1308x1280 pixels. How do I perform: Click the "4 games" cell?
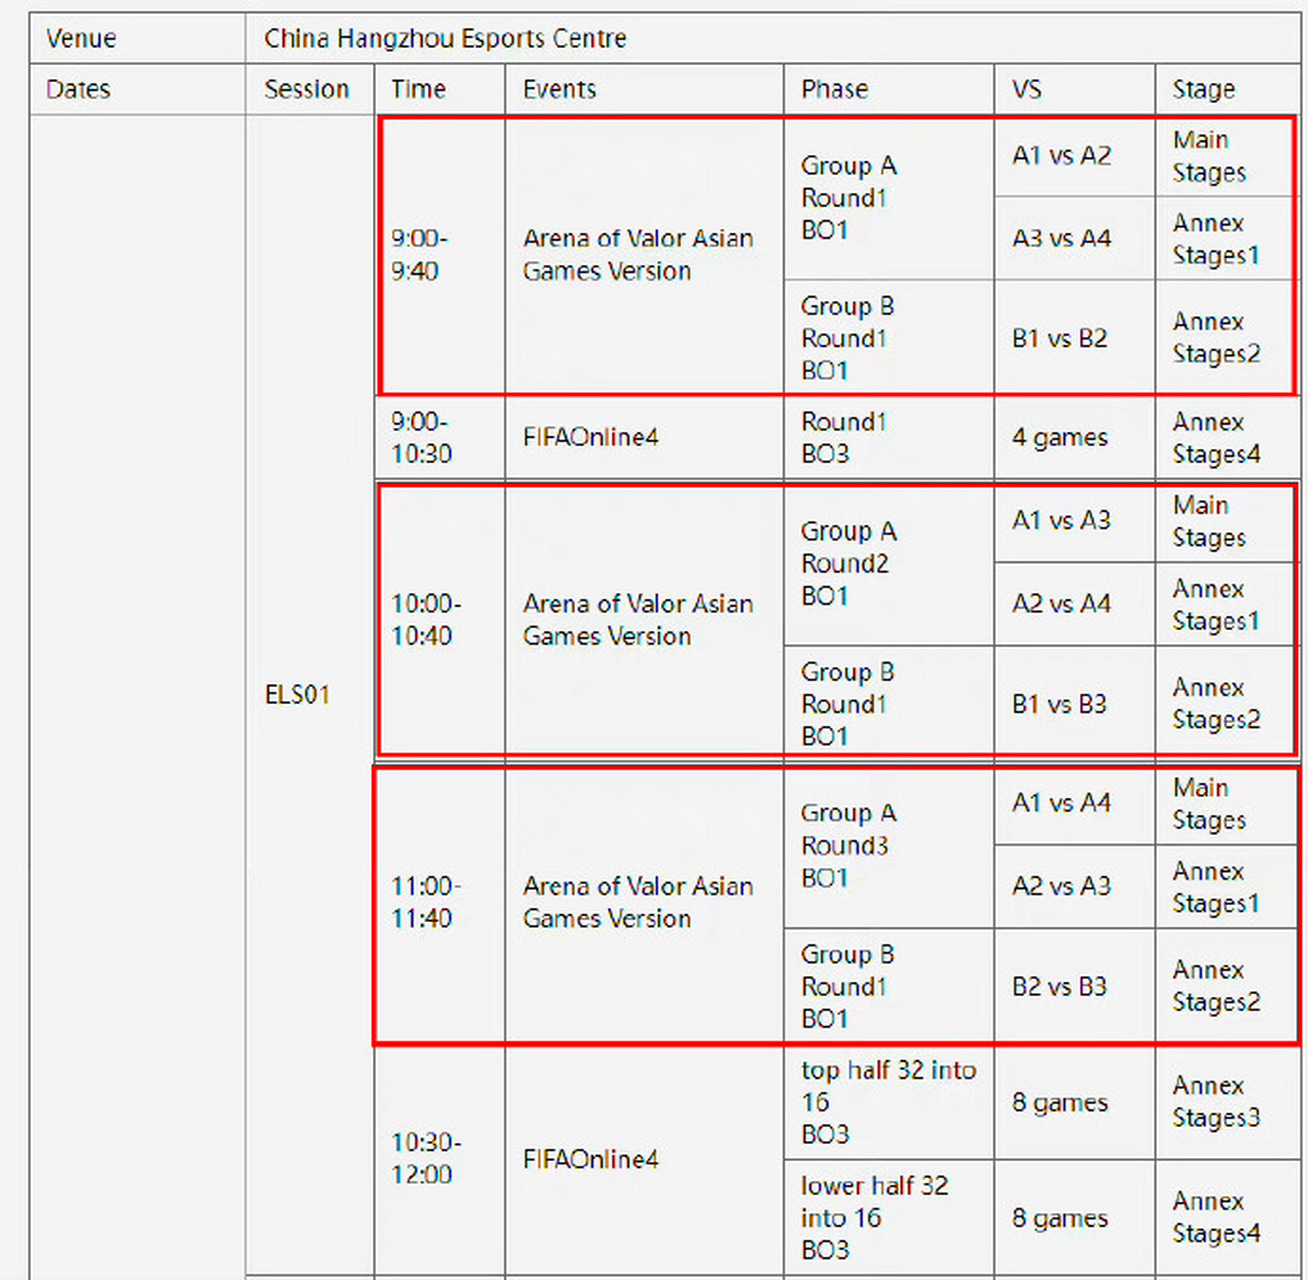click(x=1075, y=438)
